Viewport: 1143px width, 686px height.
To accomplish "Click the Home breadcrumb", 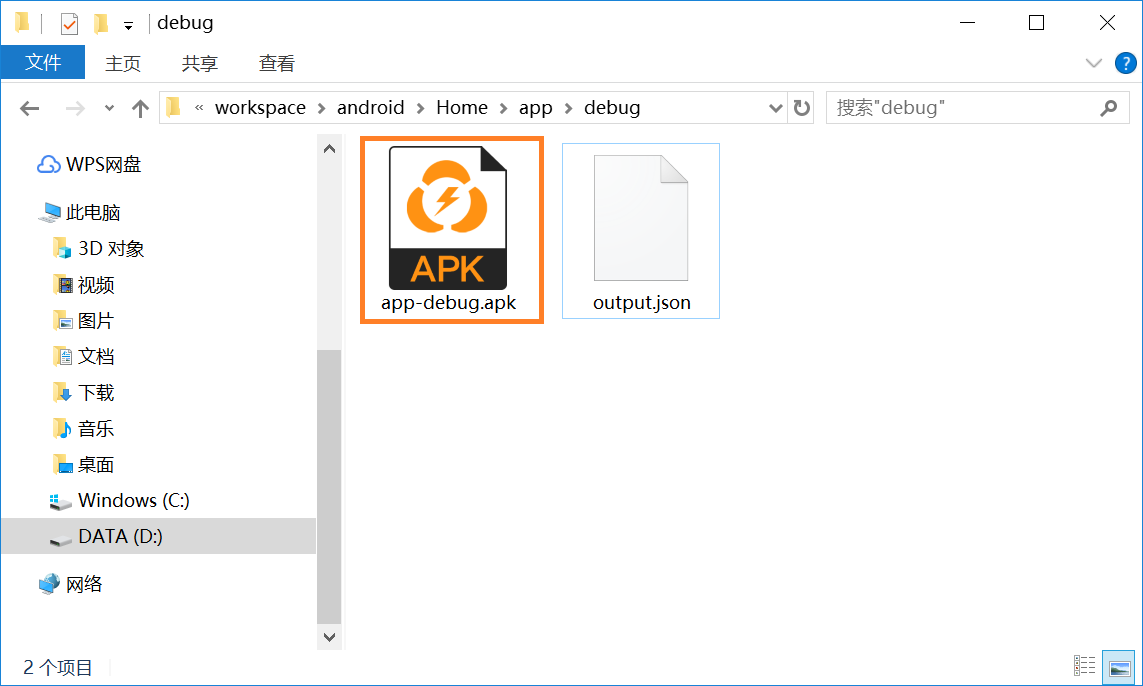I will click(x=462, y=108).
